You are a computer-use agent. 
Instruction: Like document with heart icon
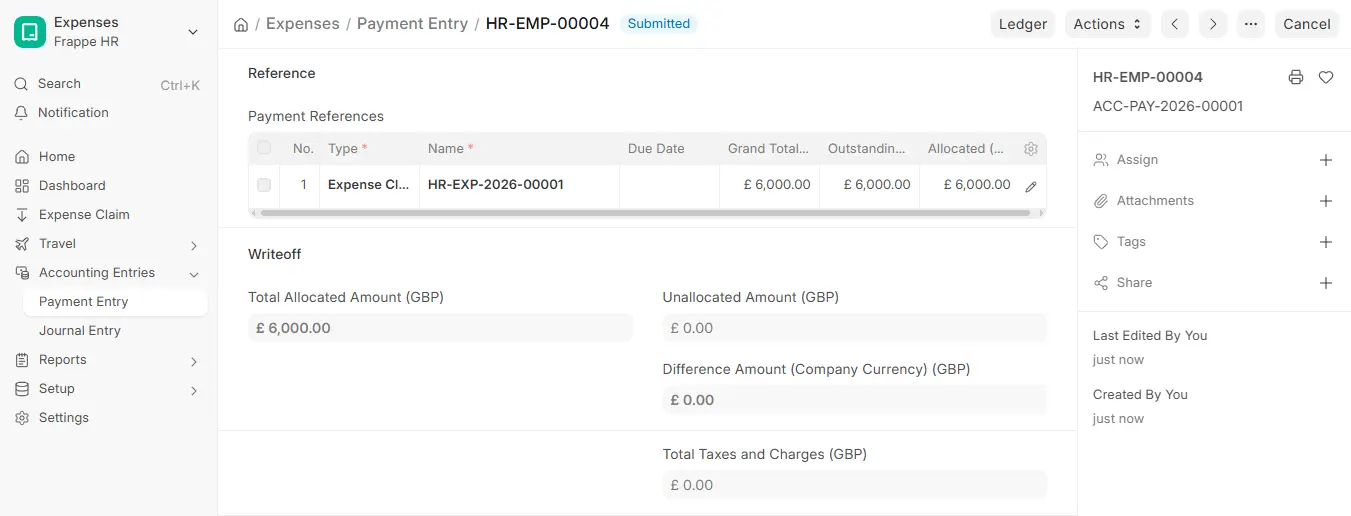(1326, 77)
